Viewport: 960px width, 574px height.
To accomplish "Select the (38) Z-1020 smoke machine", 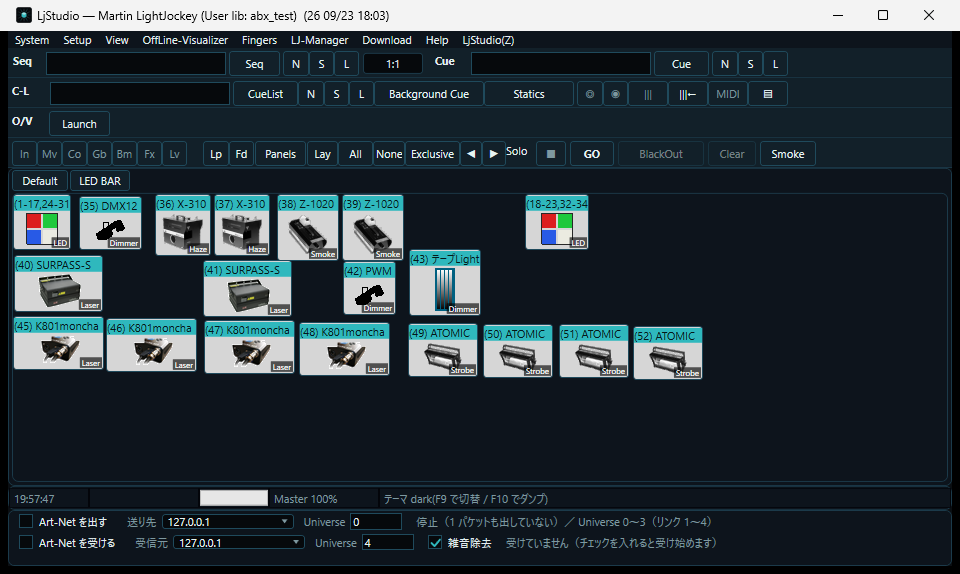I will (308, 228).
